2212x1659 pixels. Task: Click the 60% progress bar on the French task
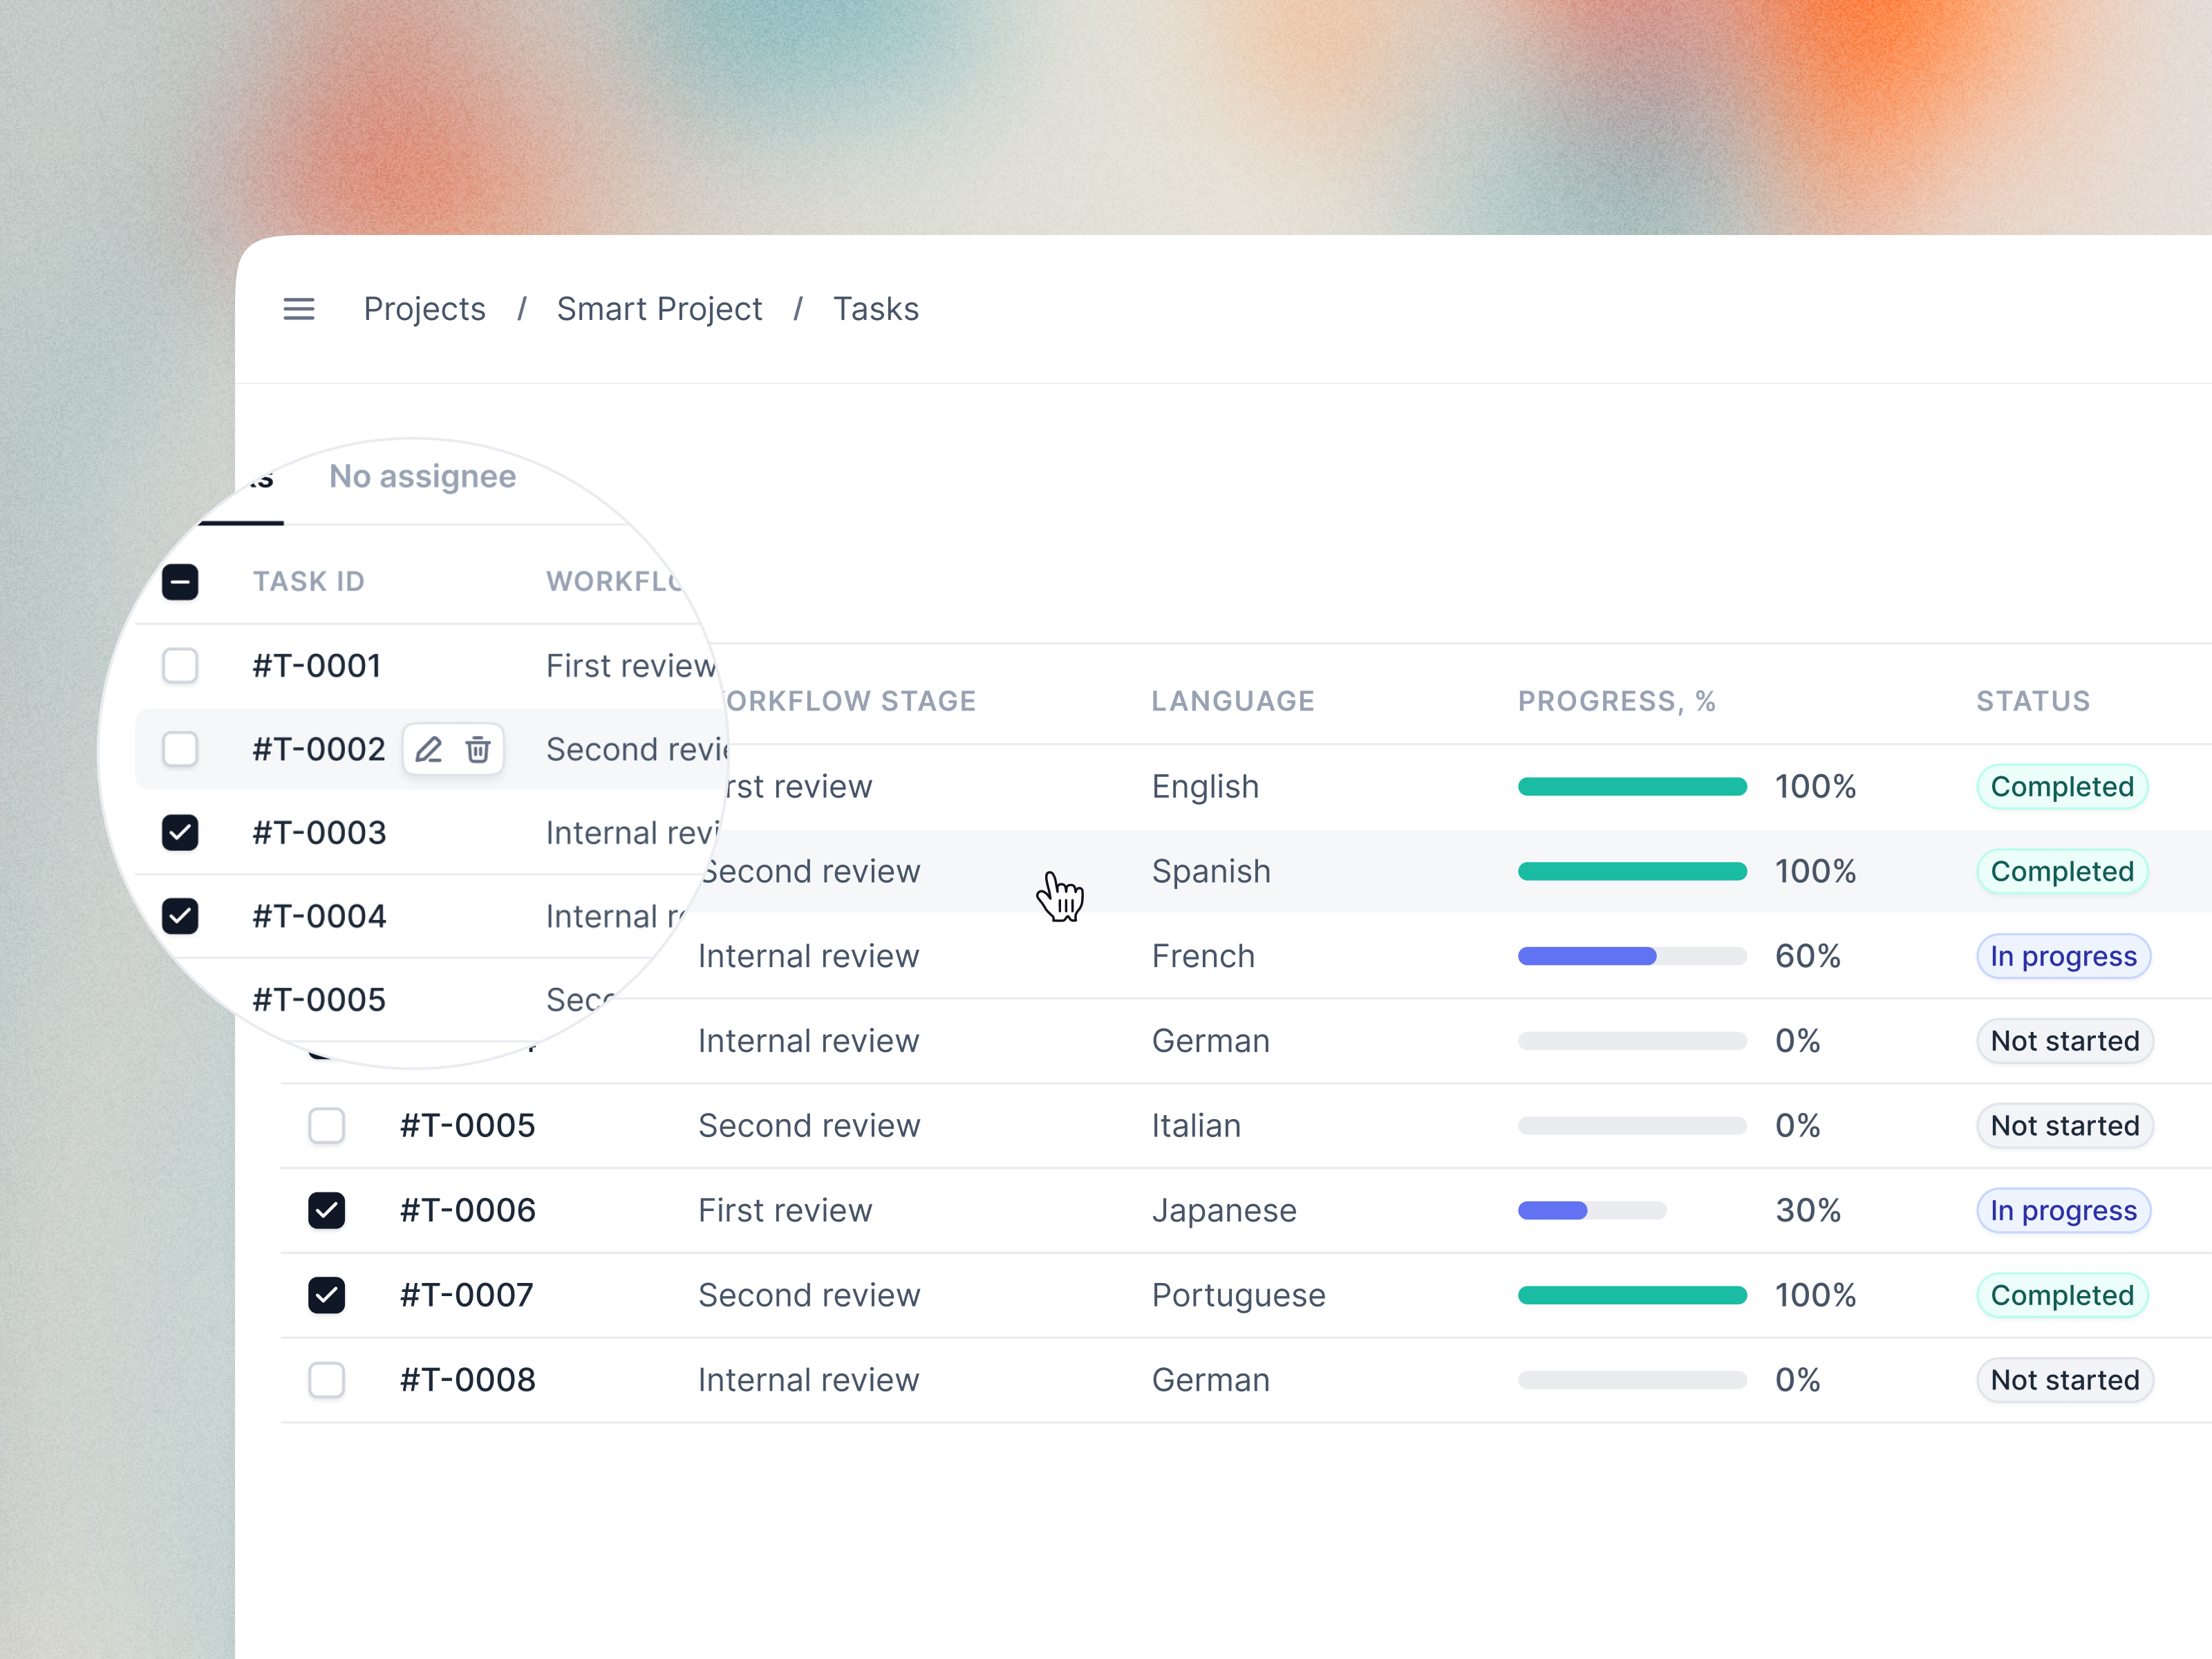[x=1631, y=956]
